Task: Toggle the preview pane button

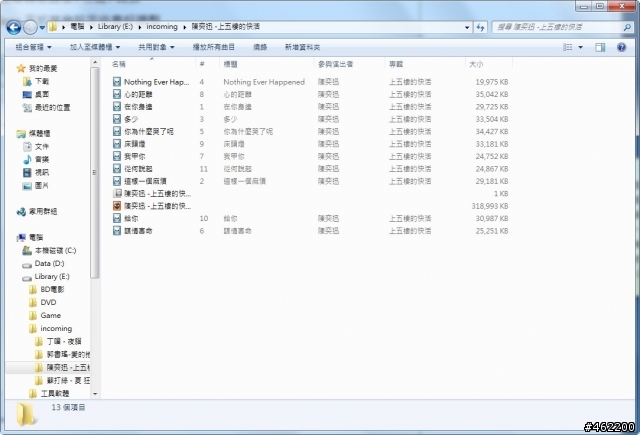Action: click(x=600, y=47)
